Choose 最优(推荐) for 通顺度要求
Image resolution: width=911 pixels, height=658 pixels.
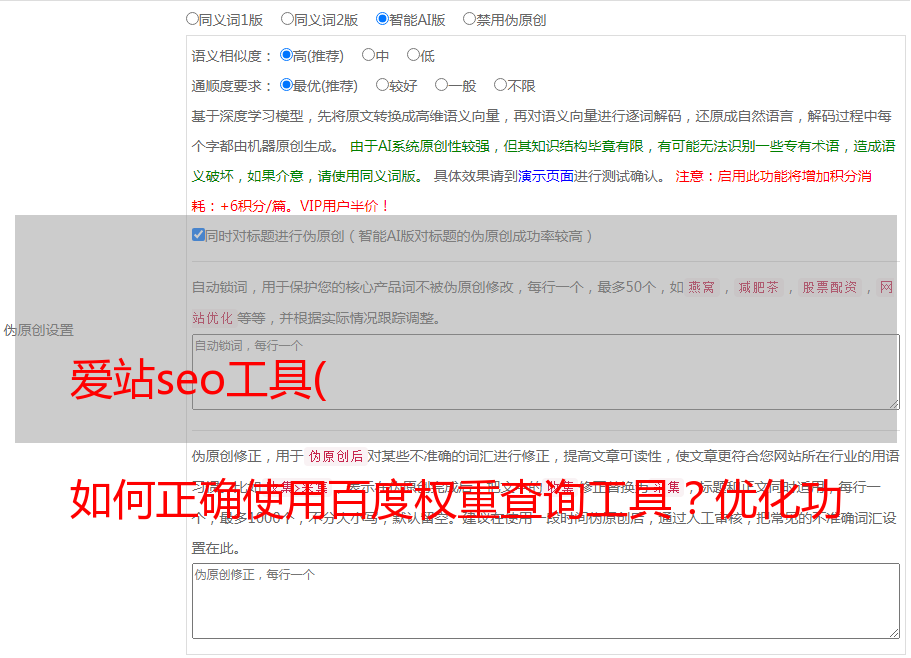coord(286,85)
